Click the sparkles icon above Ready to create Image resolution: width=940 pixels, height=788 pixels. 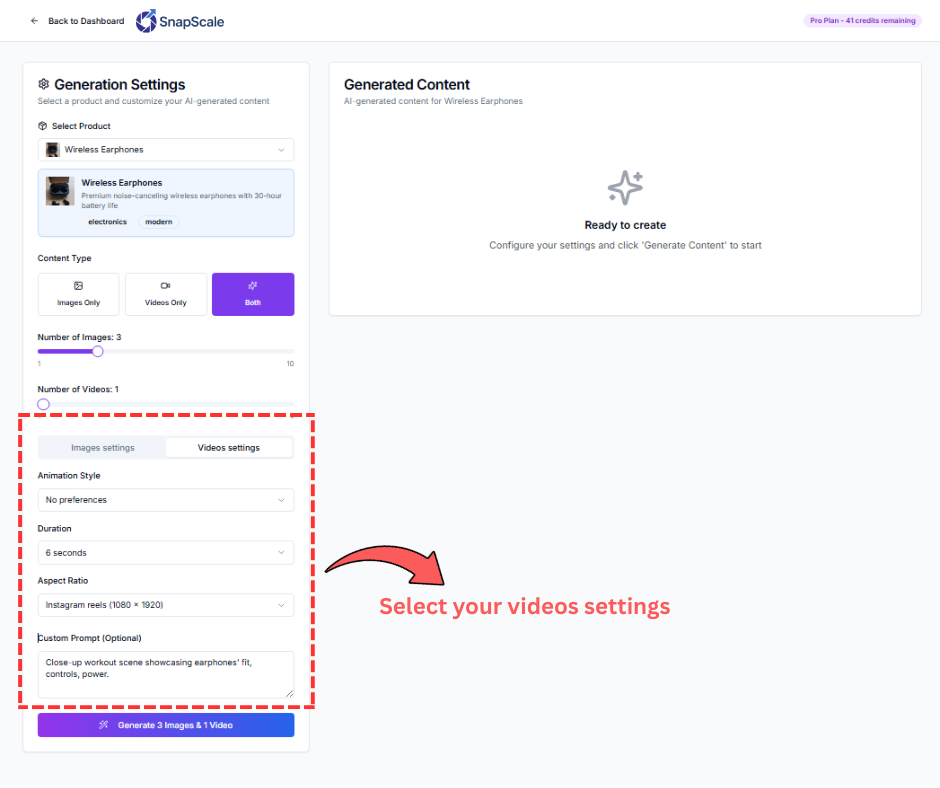pos(624,187)
